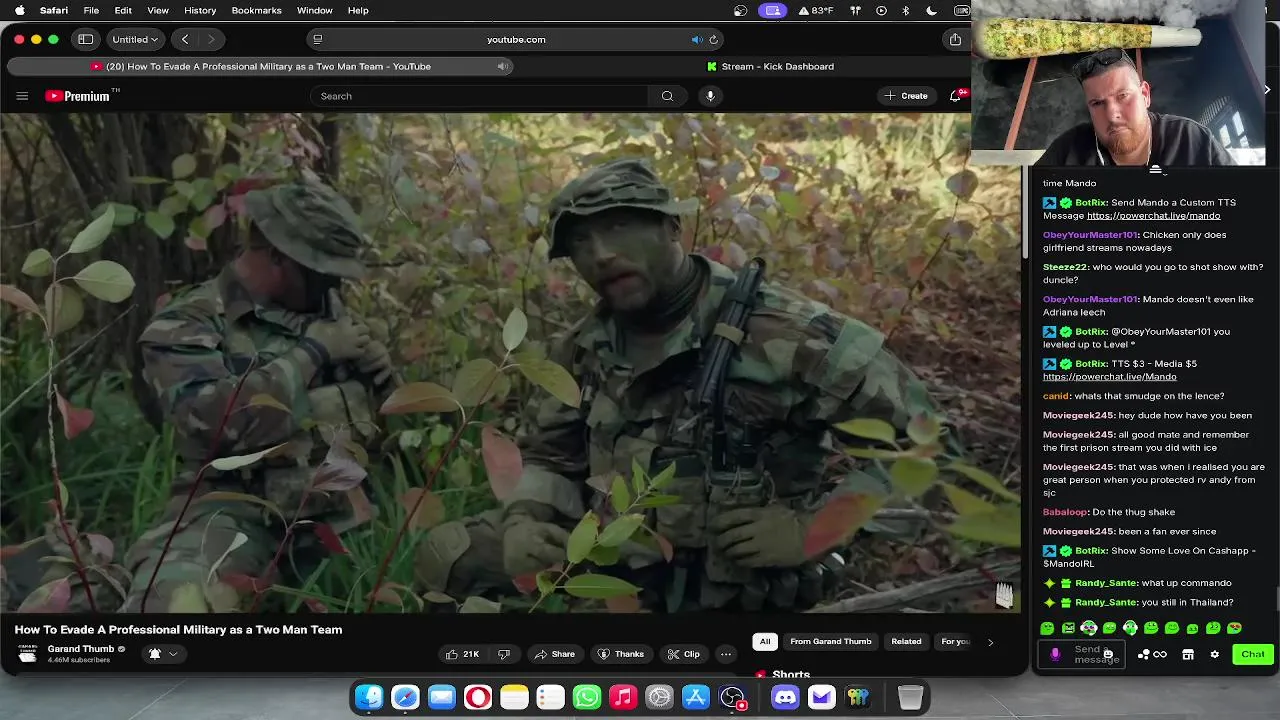Click the Create button on YouTube
The height and width of the screenshot is (720, 1280).
906,96
